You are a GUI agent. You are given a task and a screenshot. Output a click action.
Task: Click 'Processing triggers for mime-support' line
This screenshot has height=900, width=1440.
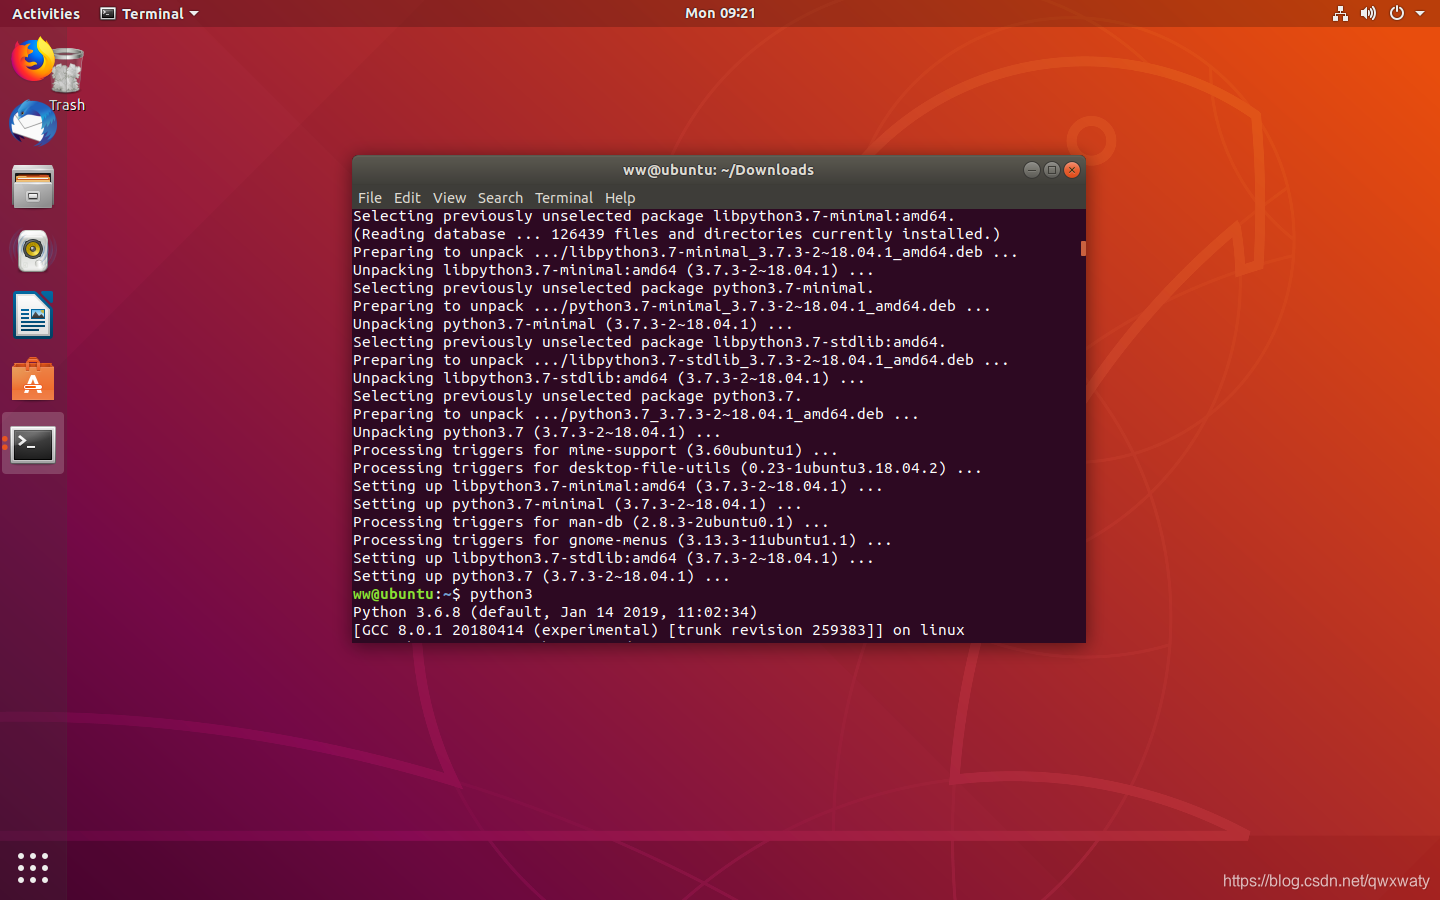(x=595, y=450)
